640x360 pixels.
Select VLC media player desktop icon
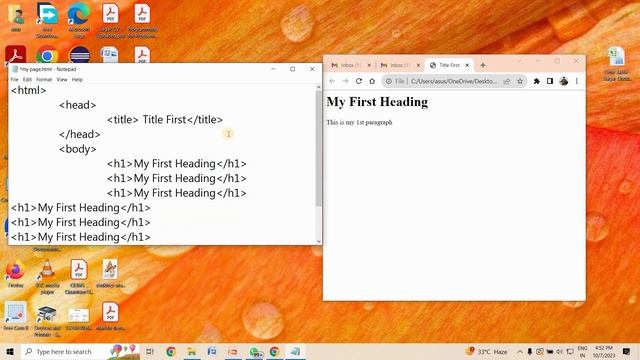click(x=47, y=276)
